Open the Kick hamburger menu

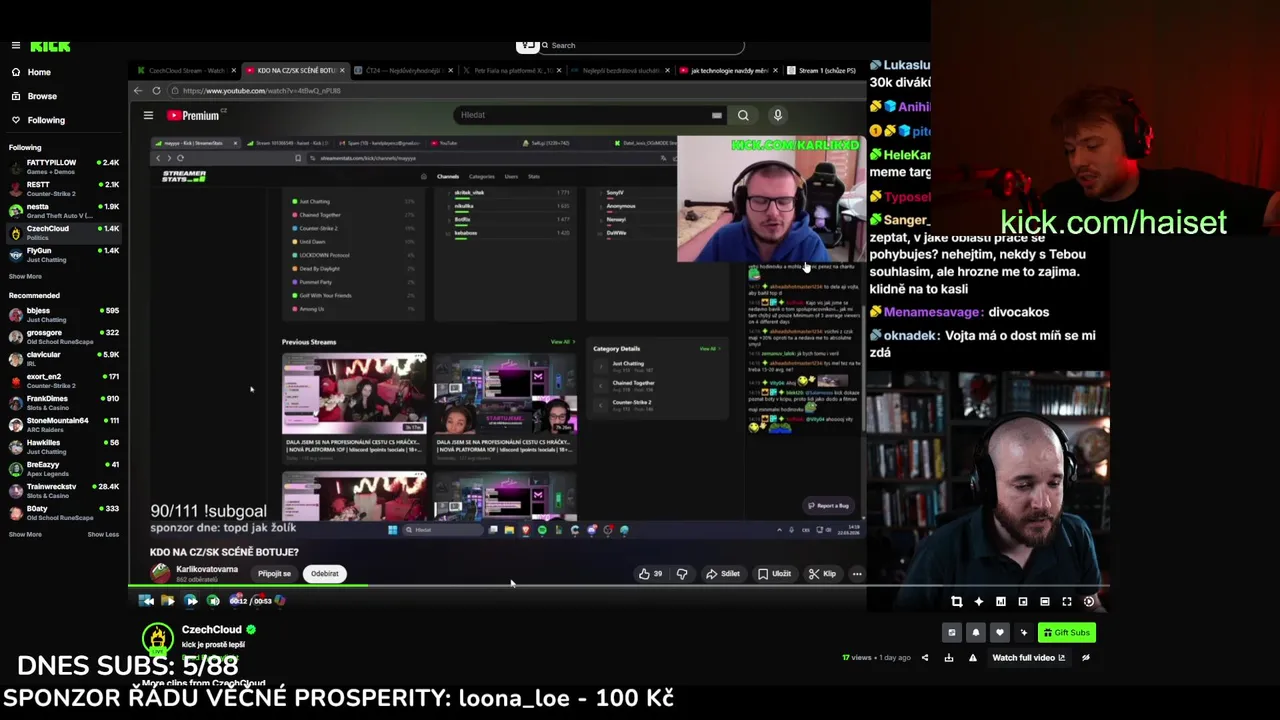pyautogui.click(x=16, y=45)
